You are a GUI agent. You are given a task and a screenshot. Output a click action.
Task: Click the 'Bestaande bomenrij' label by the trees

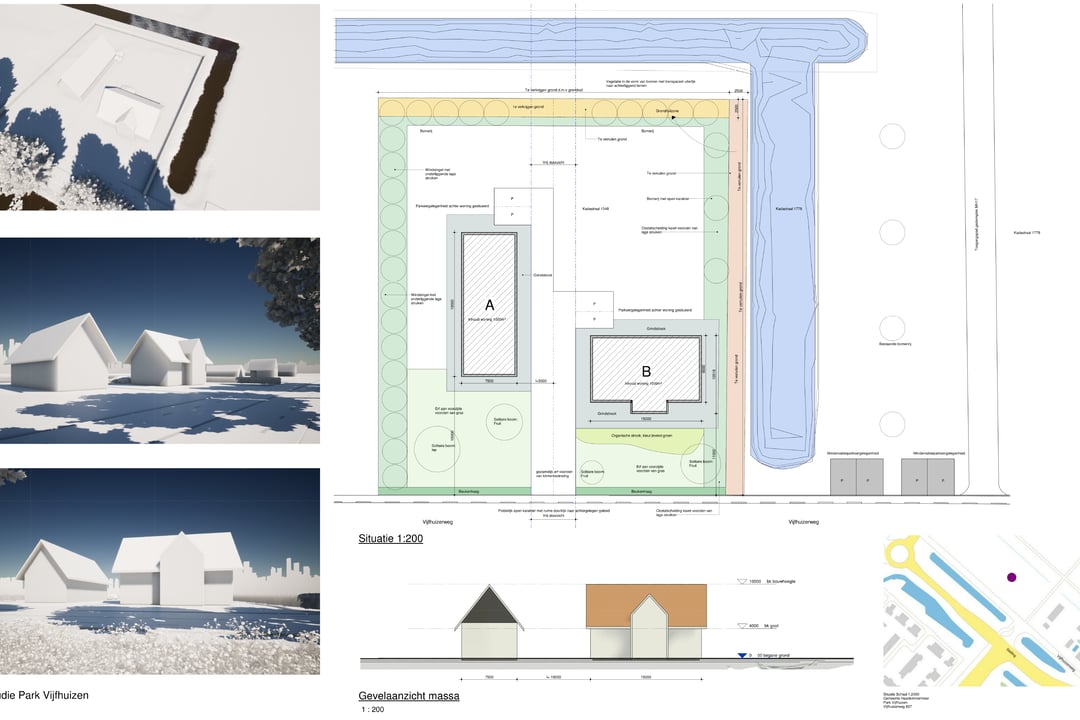(x=895, y=344)
